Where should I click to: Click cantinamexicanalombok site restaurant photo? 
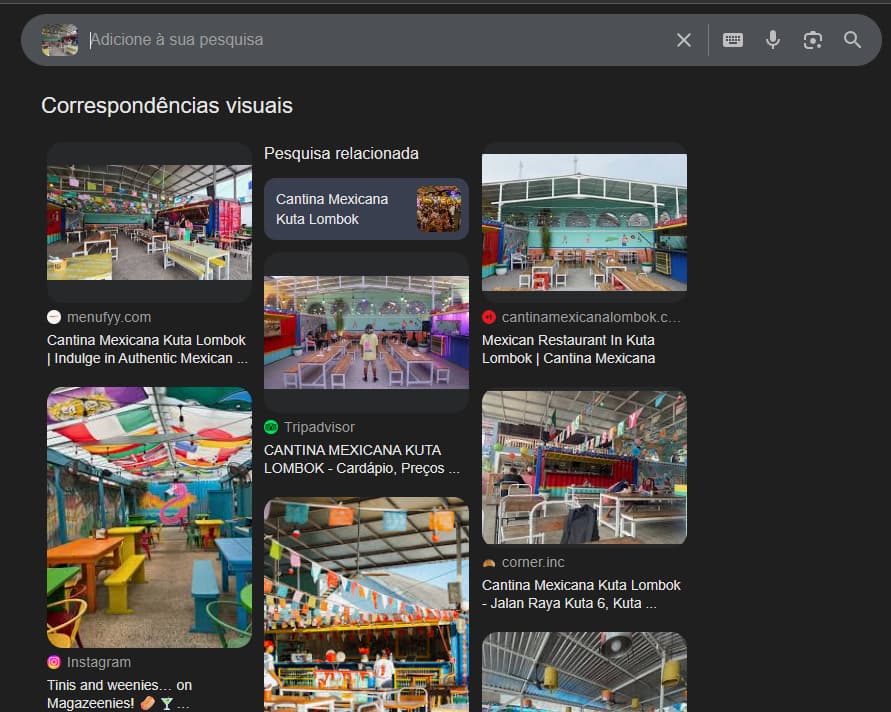click(584, 222)
